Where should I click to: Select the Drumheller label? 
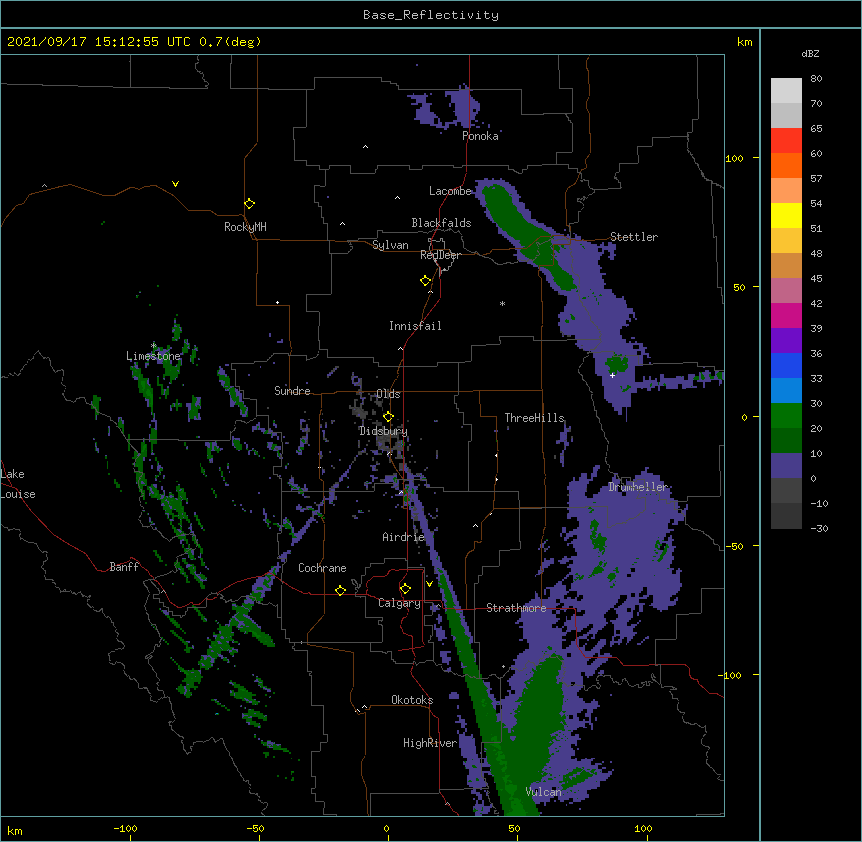tap(638, 487)
